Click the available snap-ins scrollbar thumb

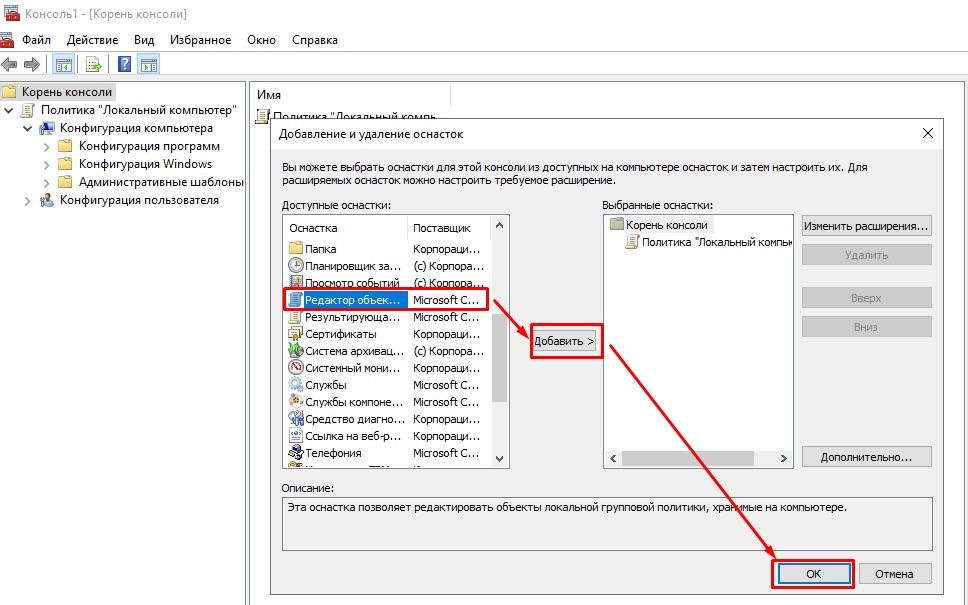[499, 357]
